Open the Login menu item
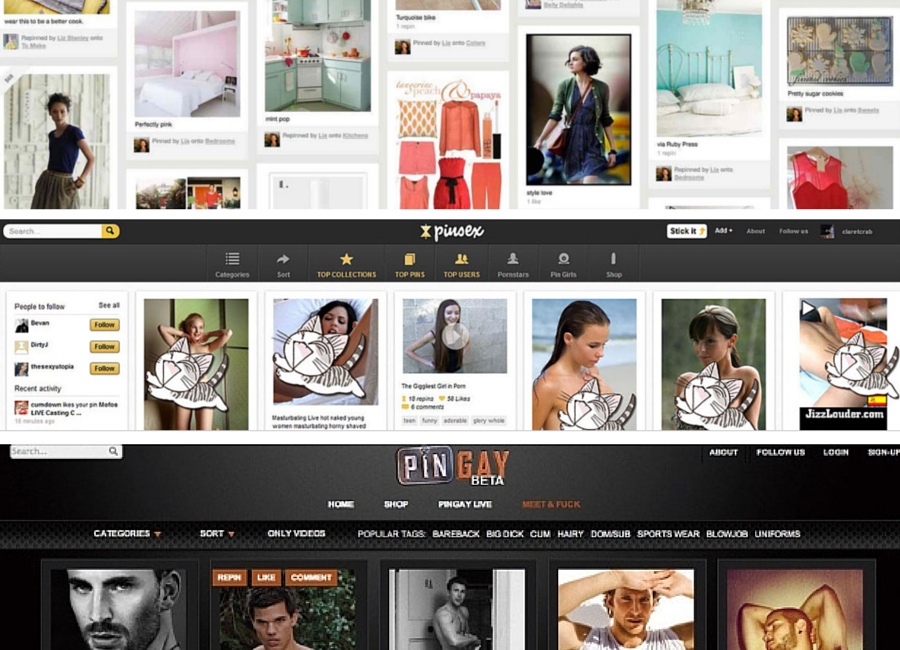 tap(836, 452)
